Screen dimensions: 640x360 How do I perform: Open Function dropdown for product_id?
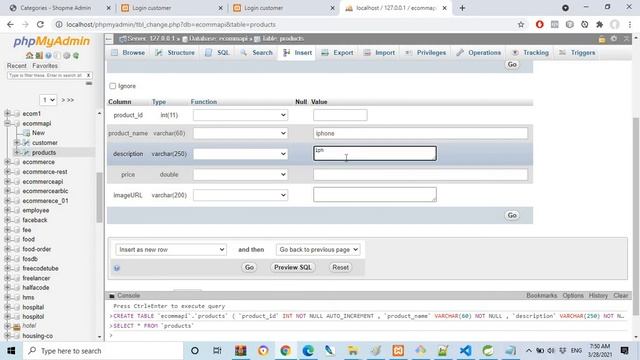pyautogui.click(x=240, y=115)
